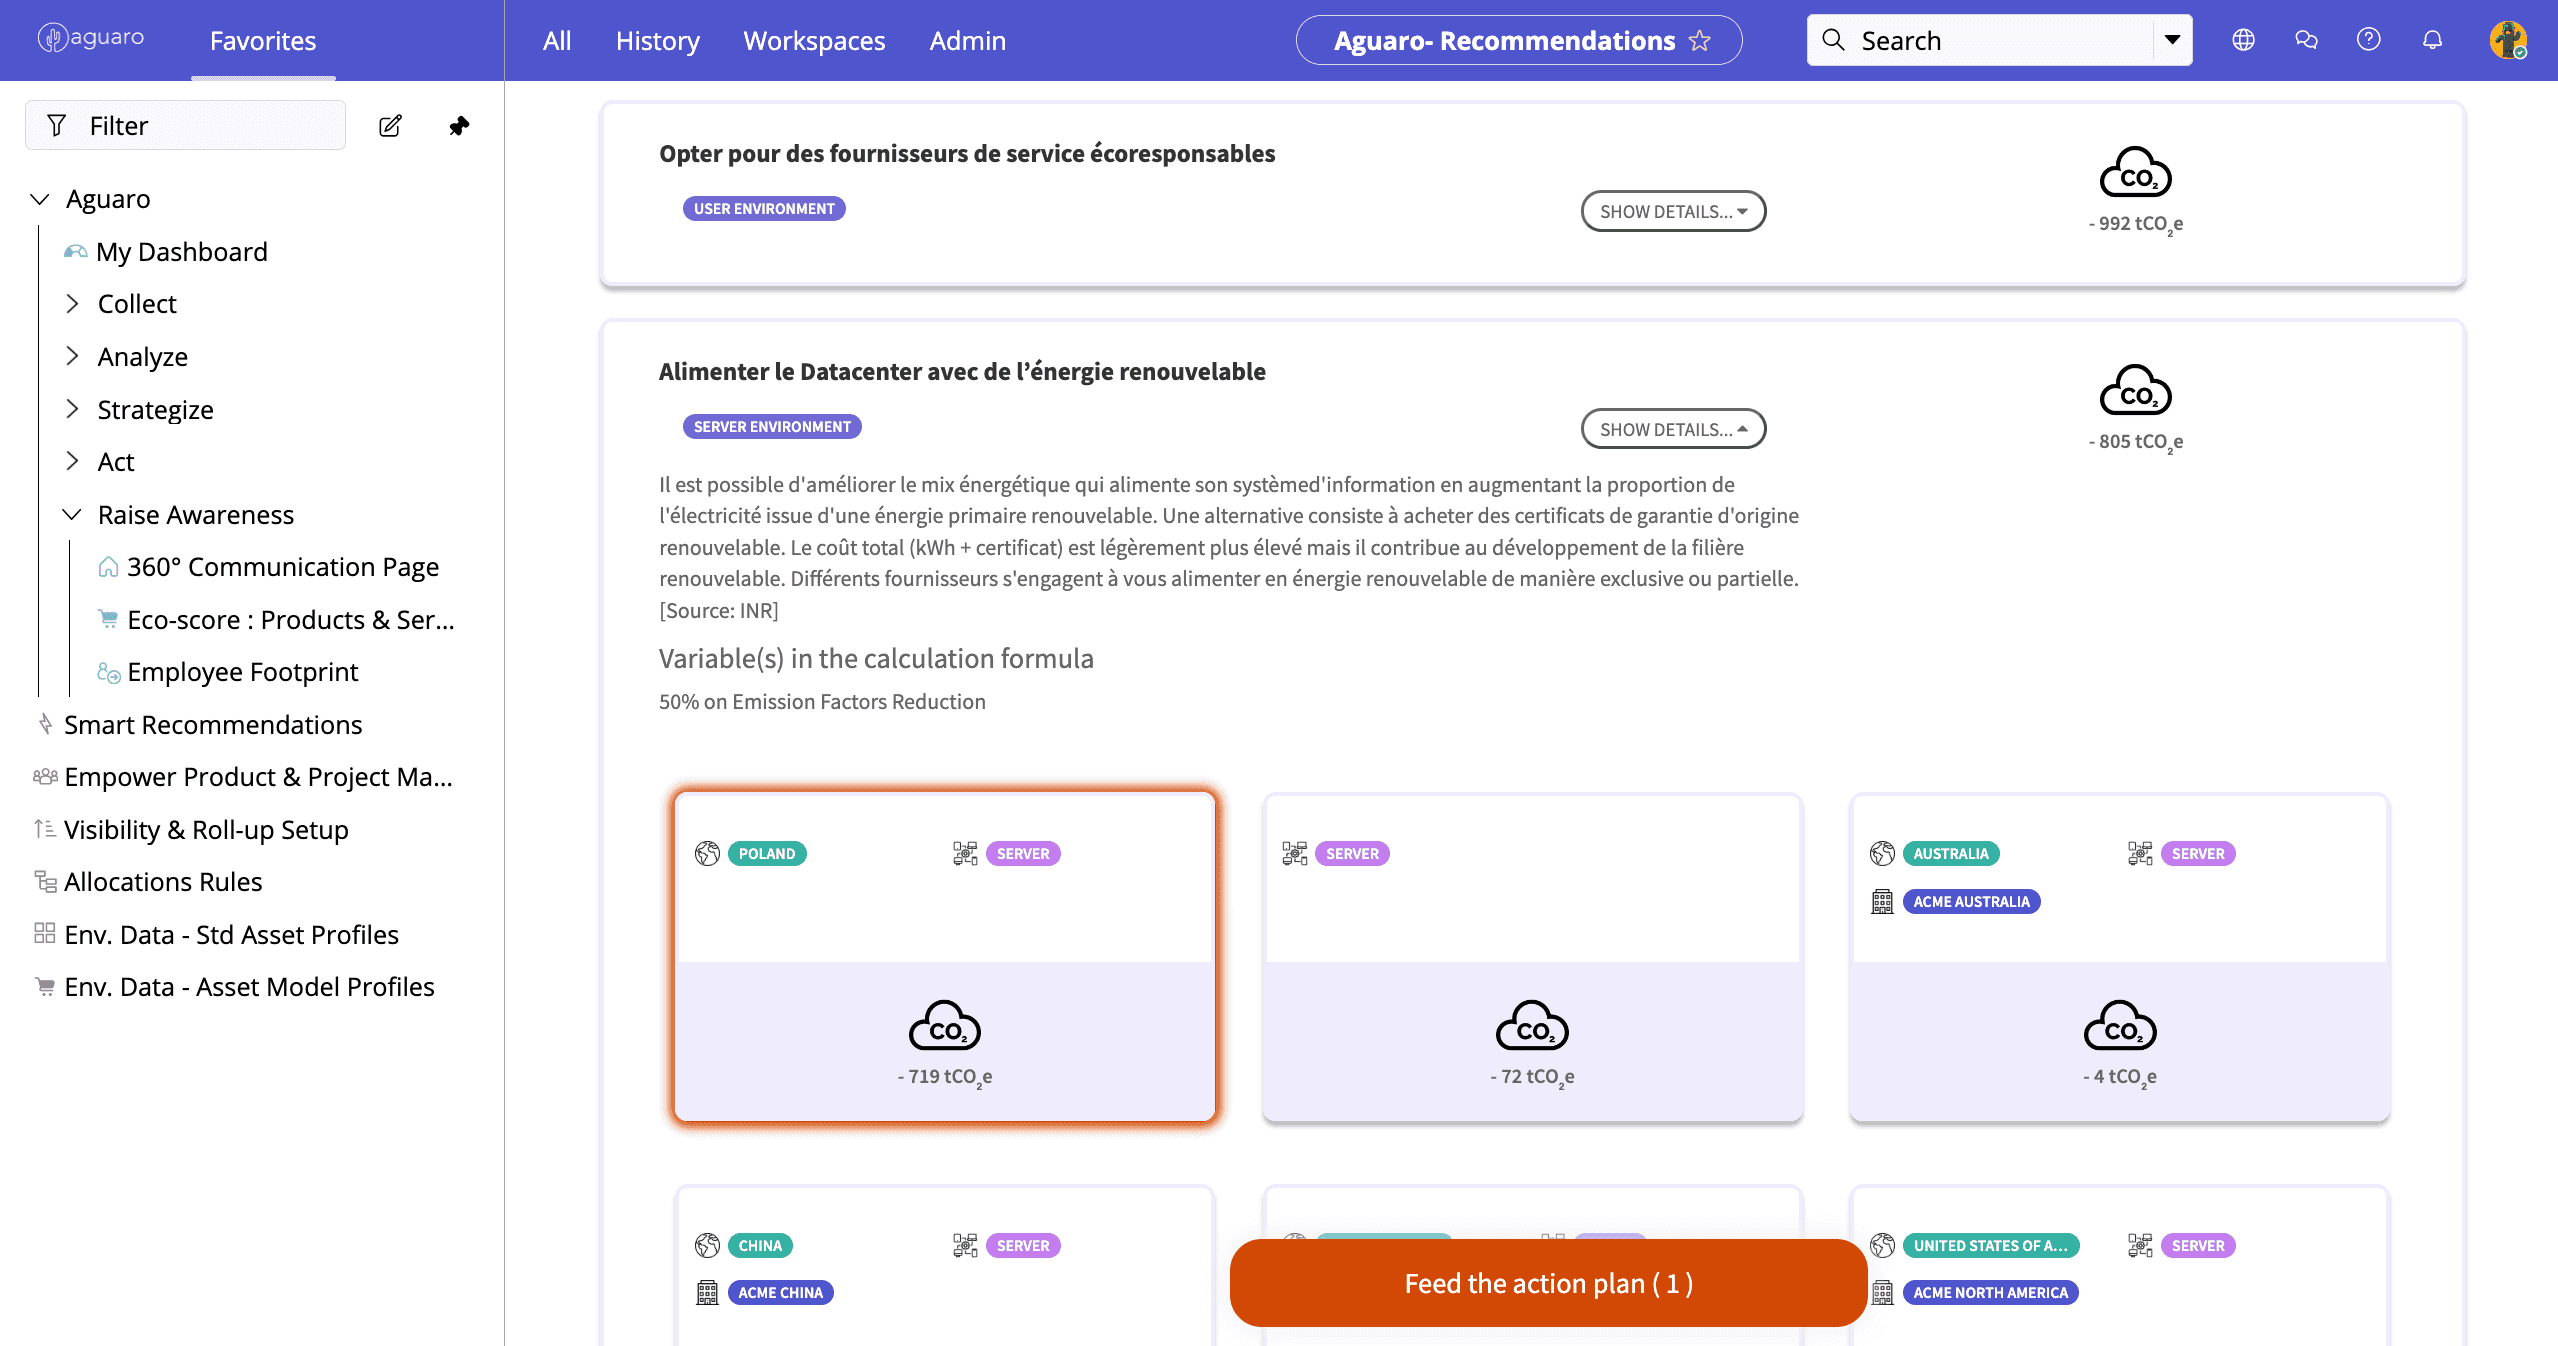The height and width of the screenshot is (1346, 2558).
Task: Expand the Collect tree item
Action: (x=73, y=303)
